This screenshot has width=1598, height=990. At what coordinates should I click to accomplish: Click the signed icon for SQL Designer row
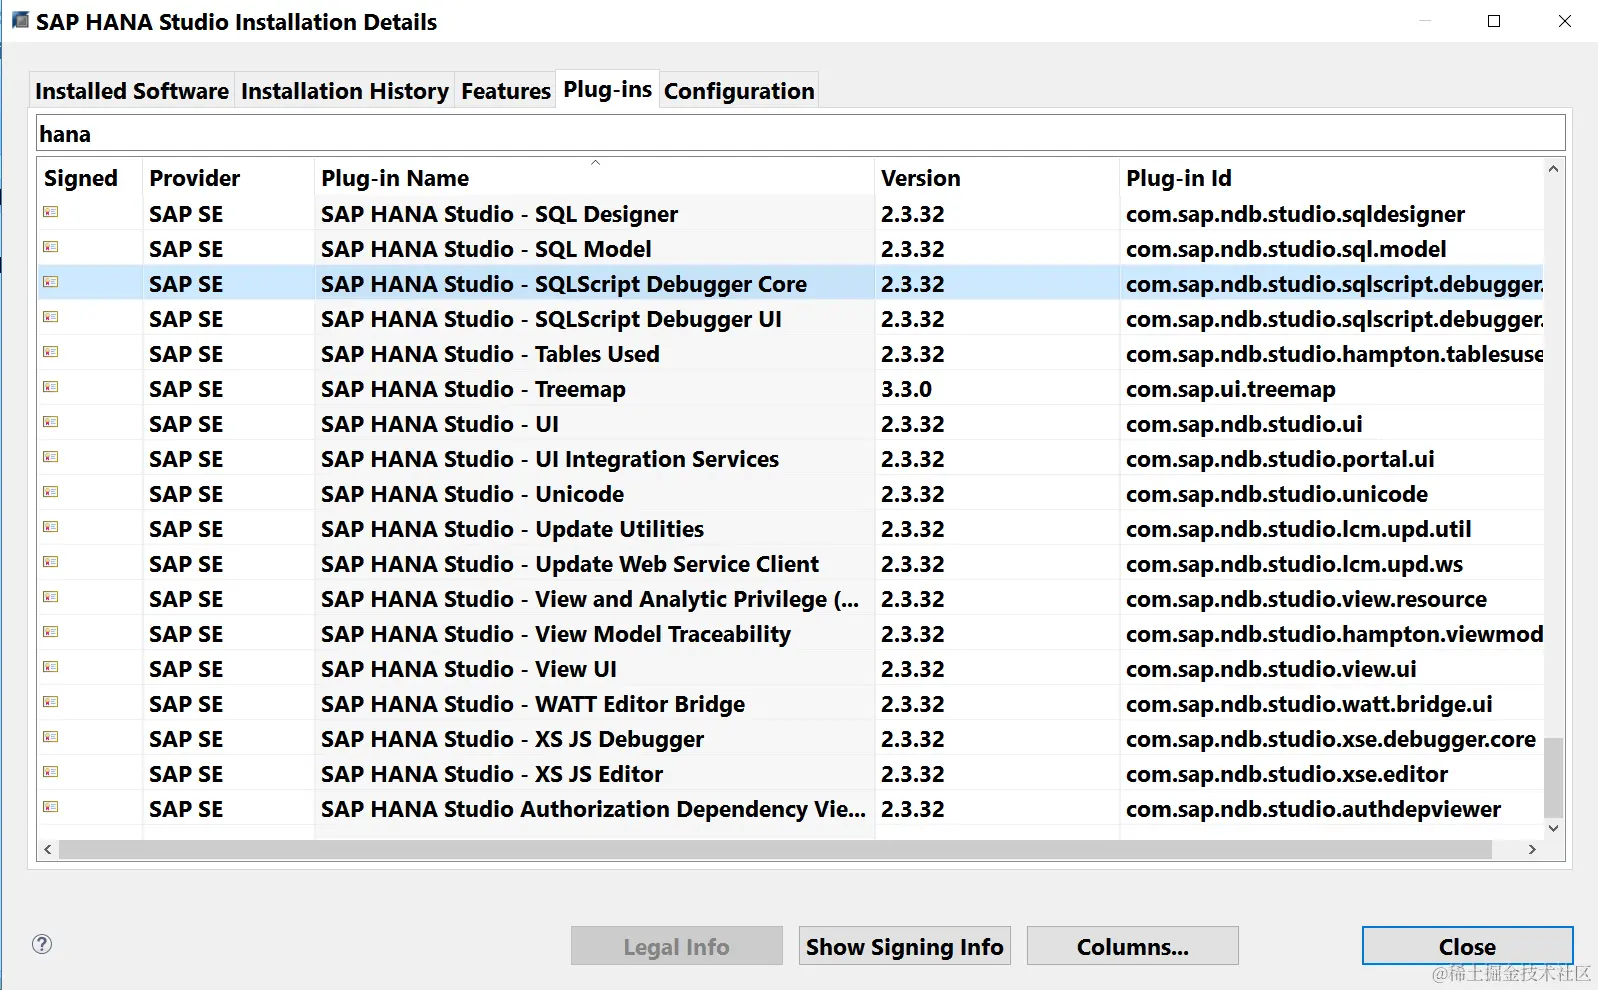tap(51, 212)
